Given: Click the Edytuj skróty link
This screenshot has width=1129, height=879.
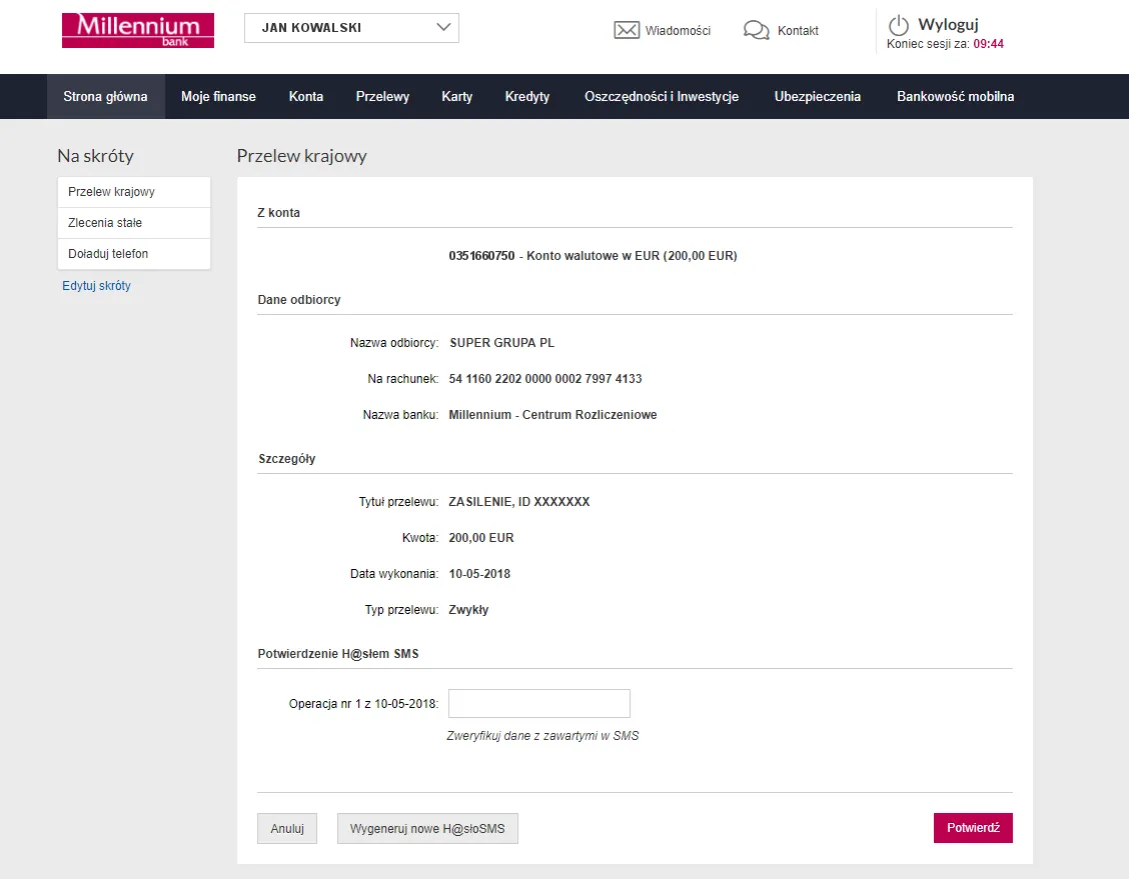Looking at the screenshot, I should [96, 286].
